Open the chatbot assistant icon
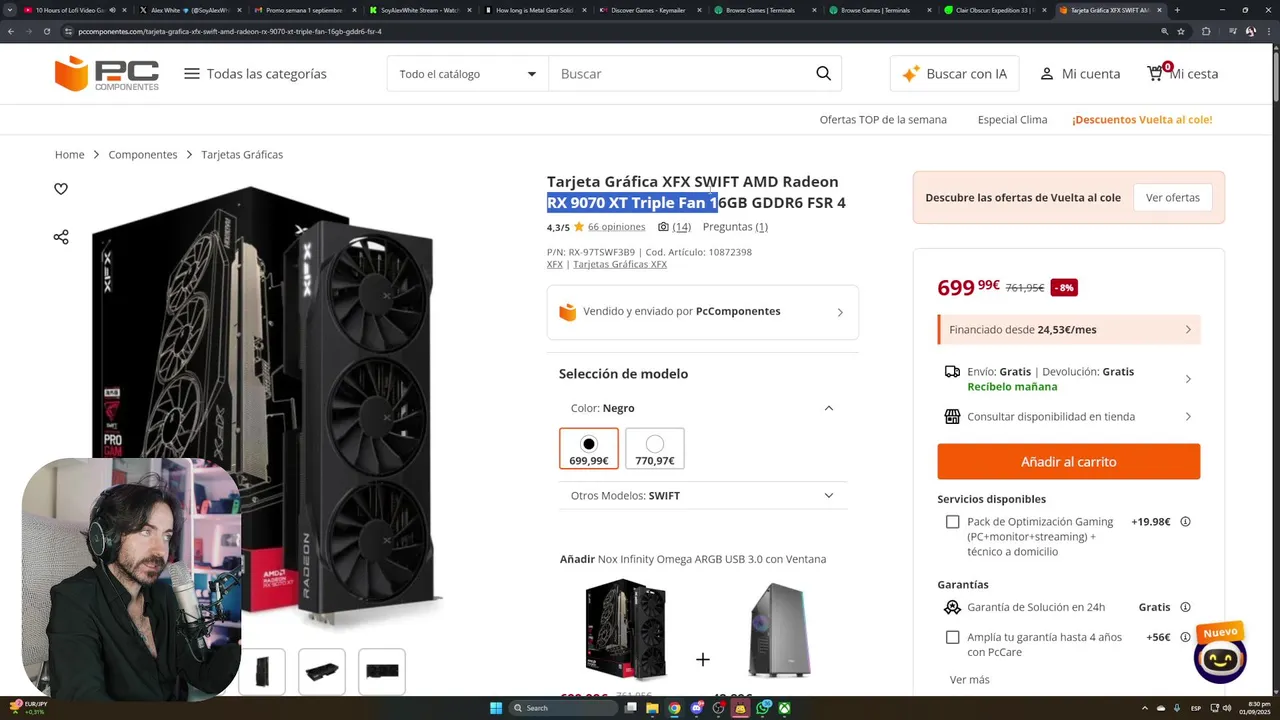Viewport: 1280px width, 720px height. 1220,657
